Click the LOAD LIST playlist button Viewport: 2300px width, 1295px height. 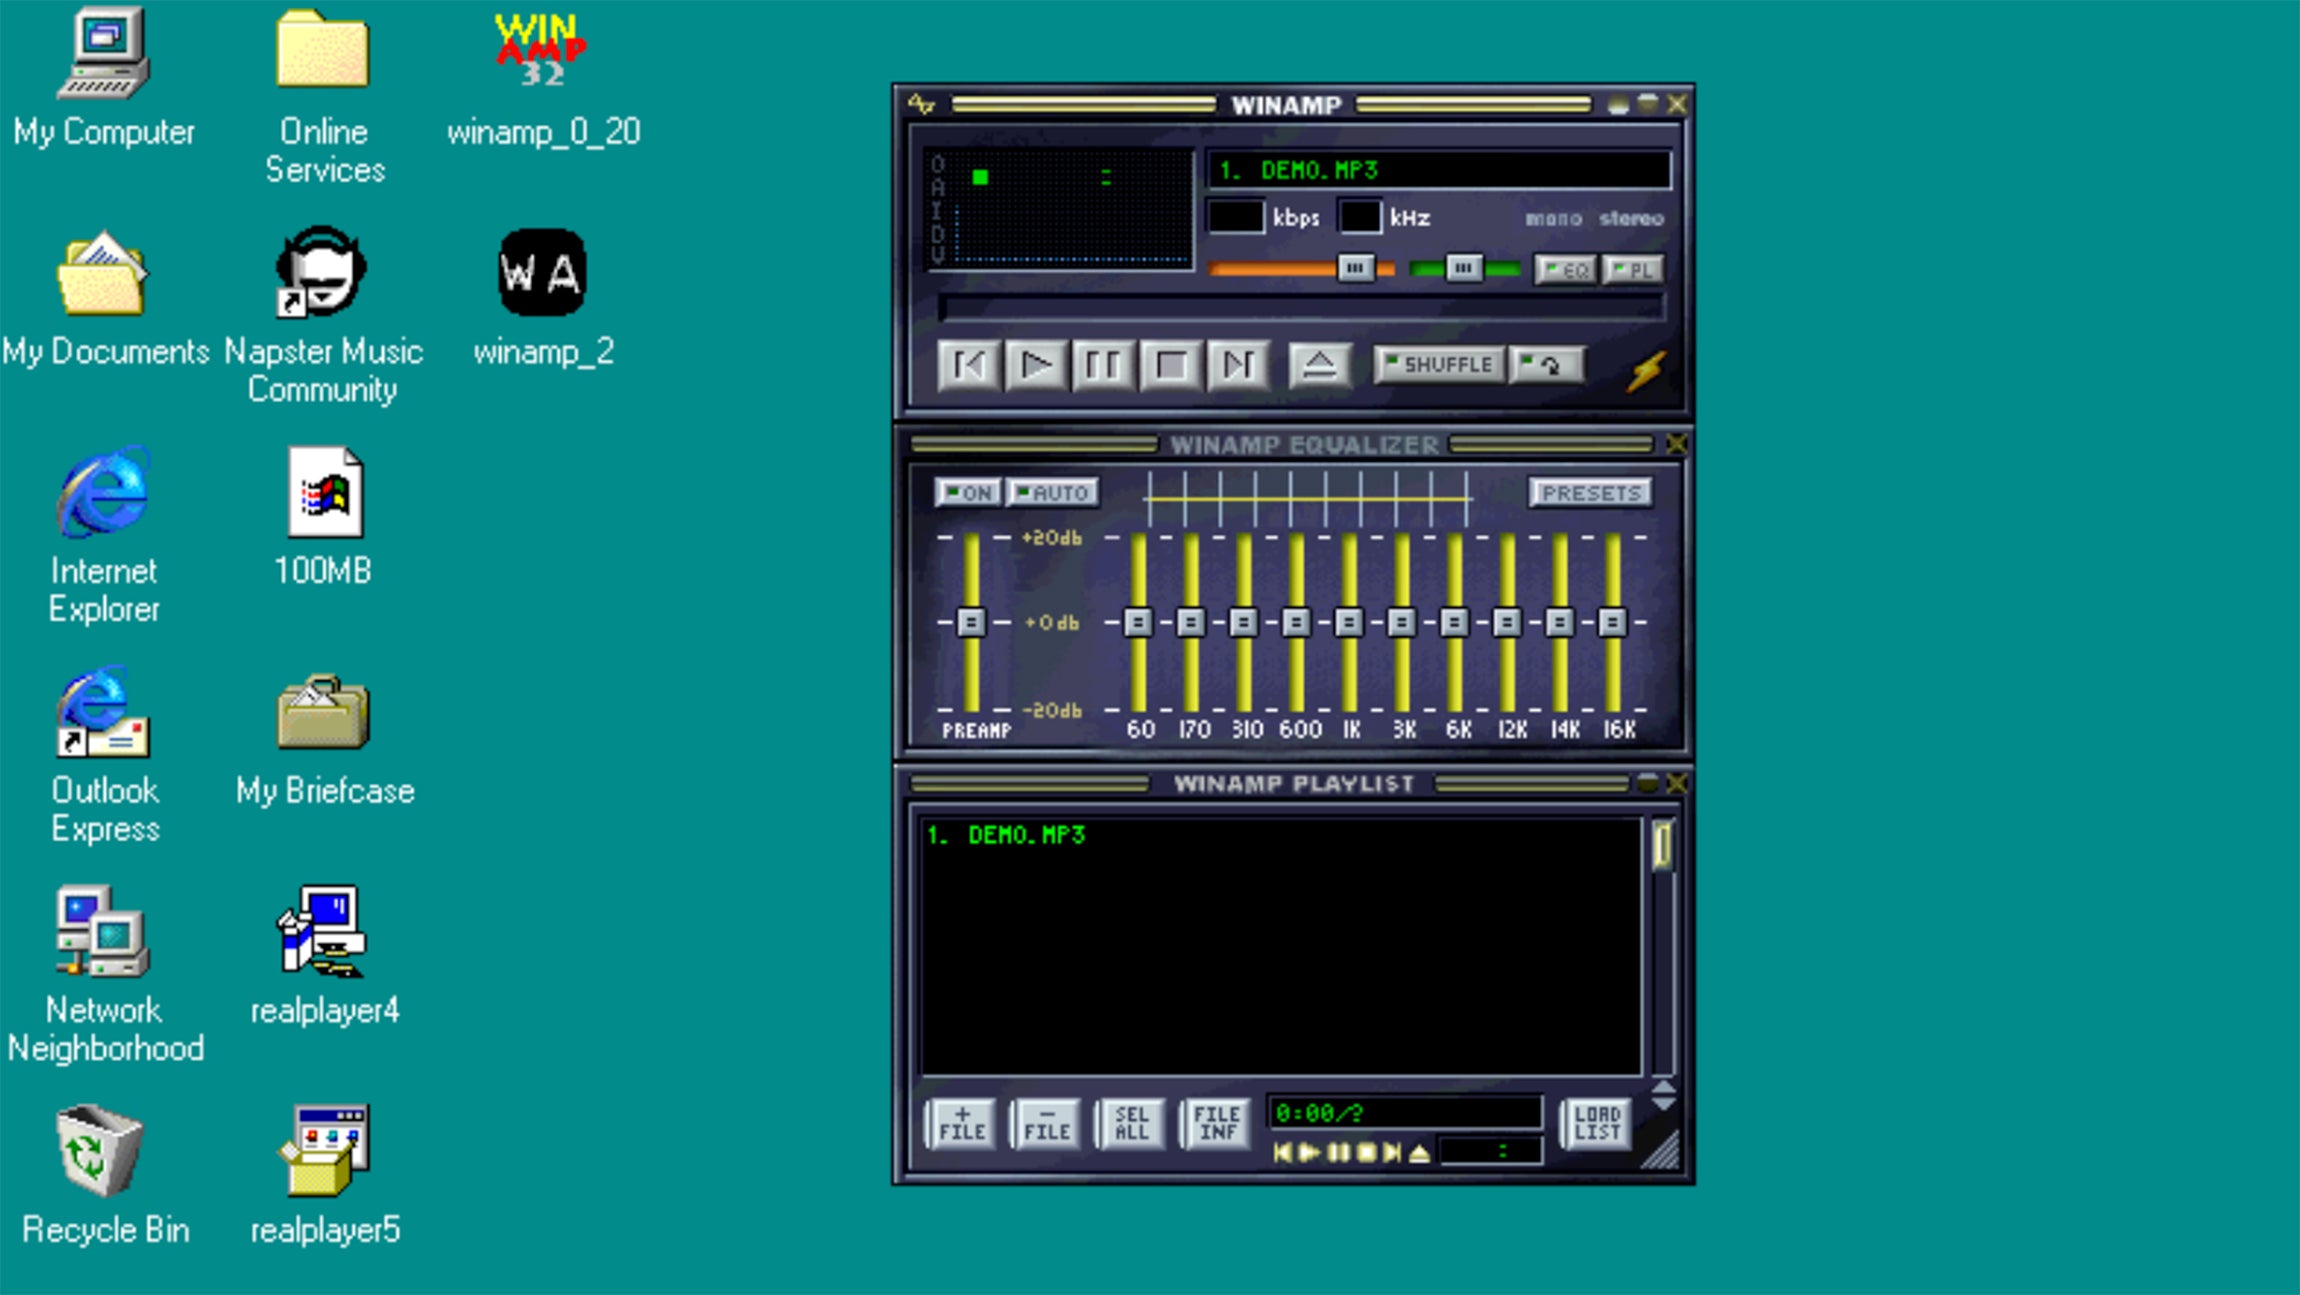pos(1596,1123)
